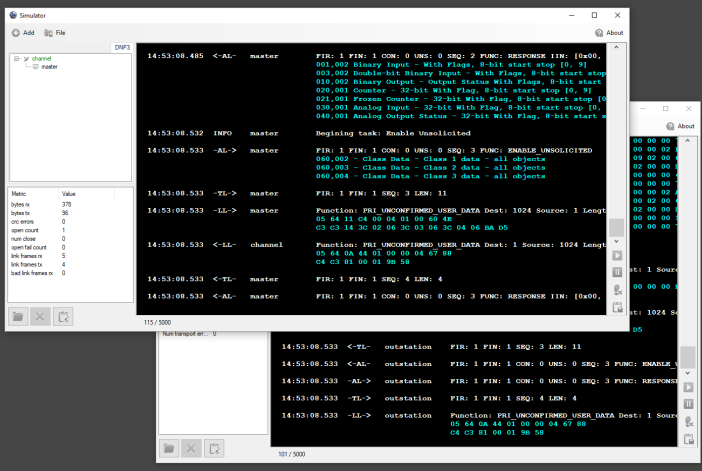The height and width of the screenshot is (471, 702).
Task: Select the channel item in the tree
Action: coord(41,59)
